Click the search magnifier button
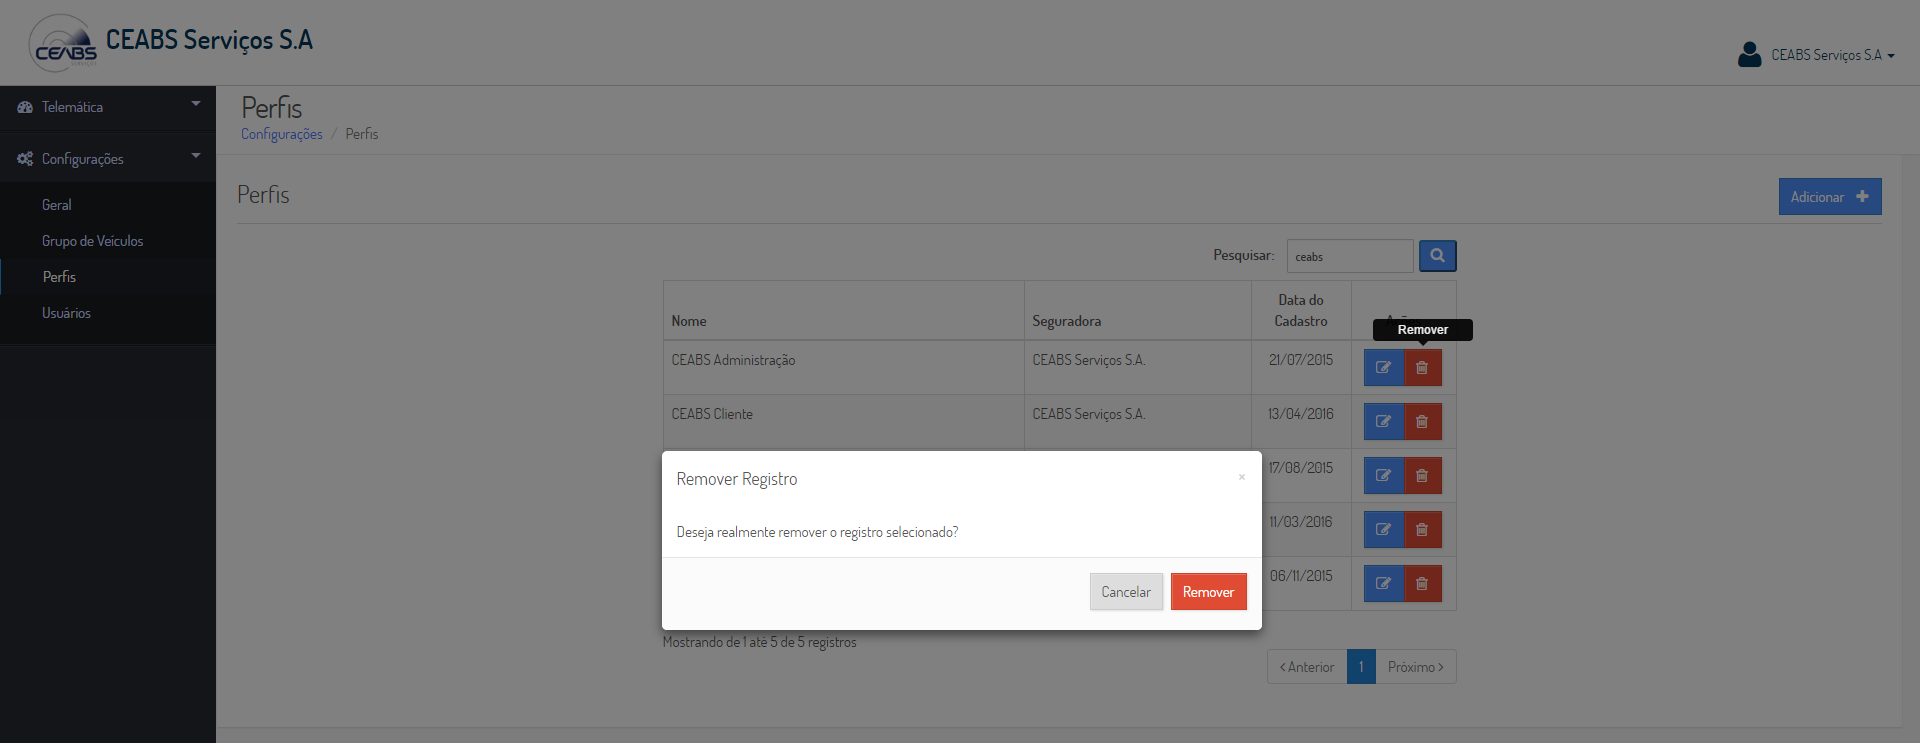Screen dimensions: 1920x743 point(1437,256)
